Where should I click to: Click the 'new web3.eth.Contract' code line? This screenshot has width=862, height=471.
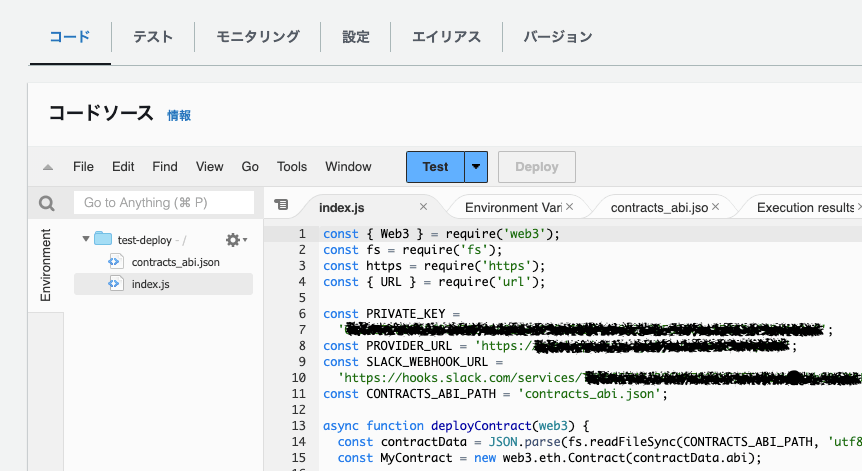point(550,458)
